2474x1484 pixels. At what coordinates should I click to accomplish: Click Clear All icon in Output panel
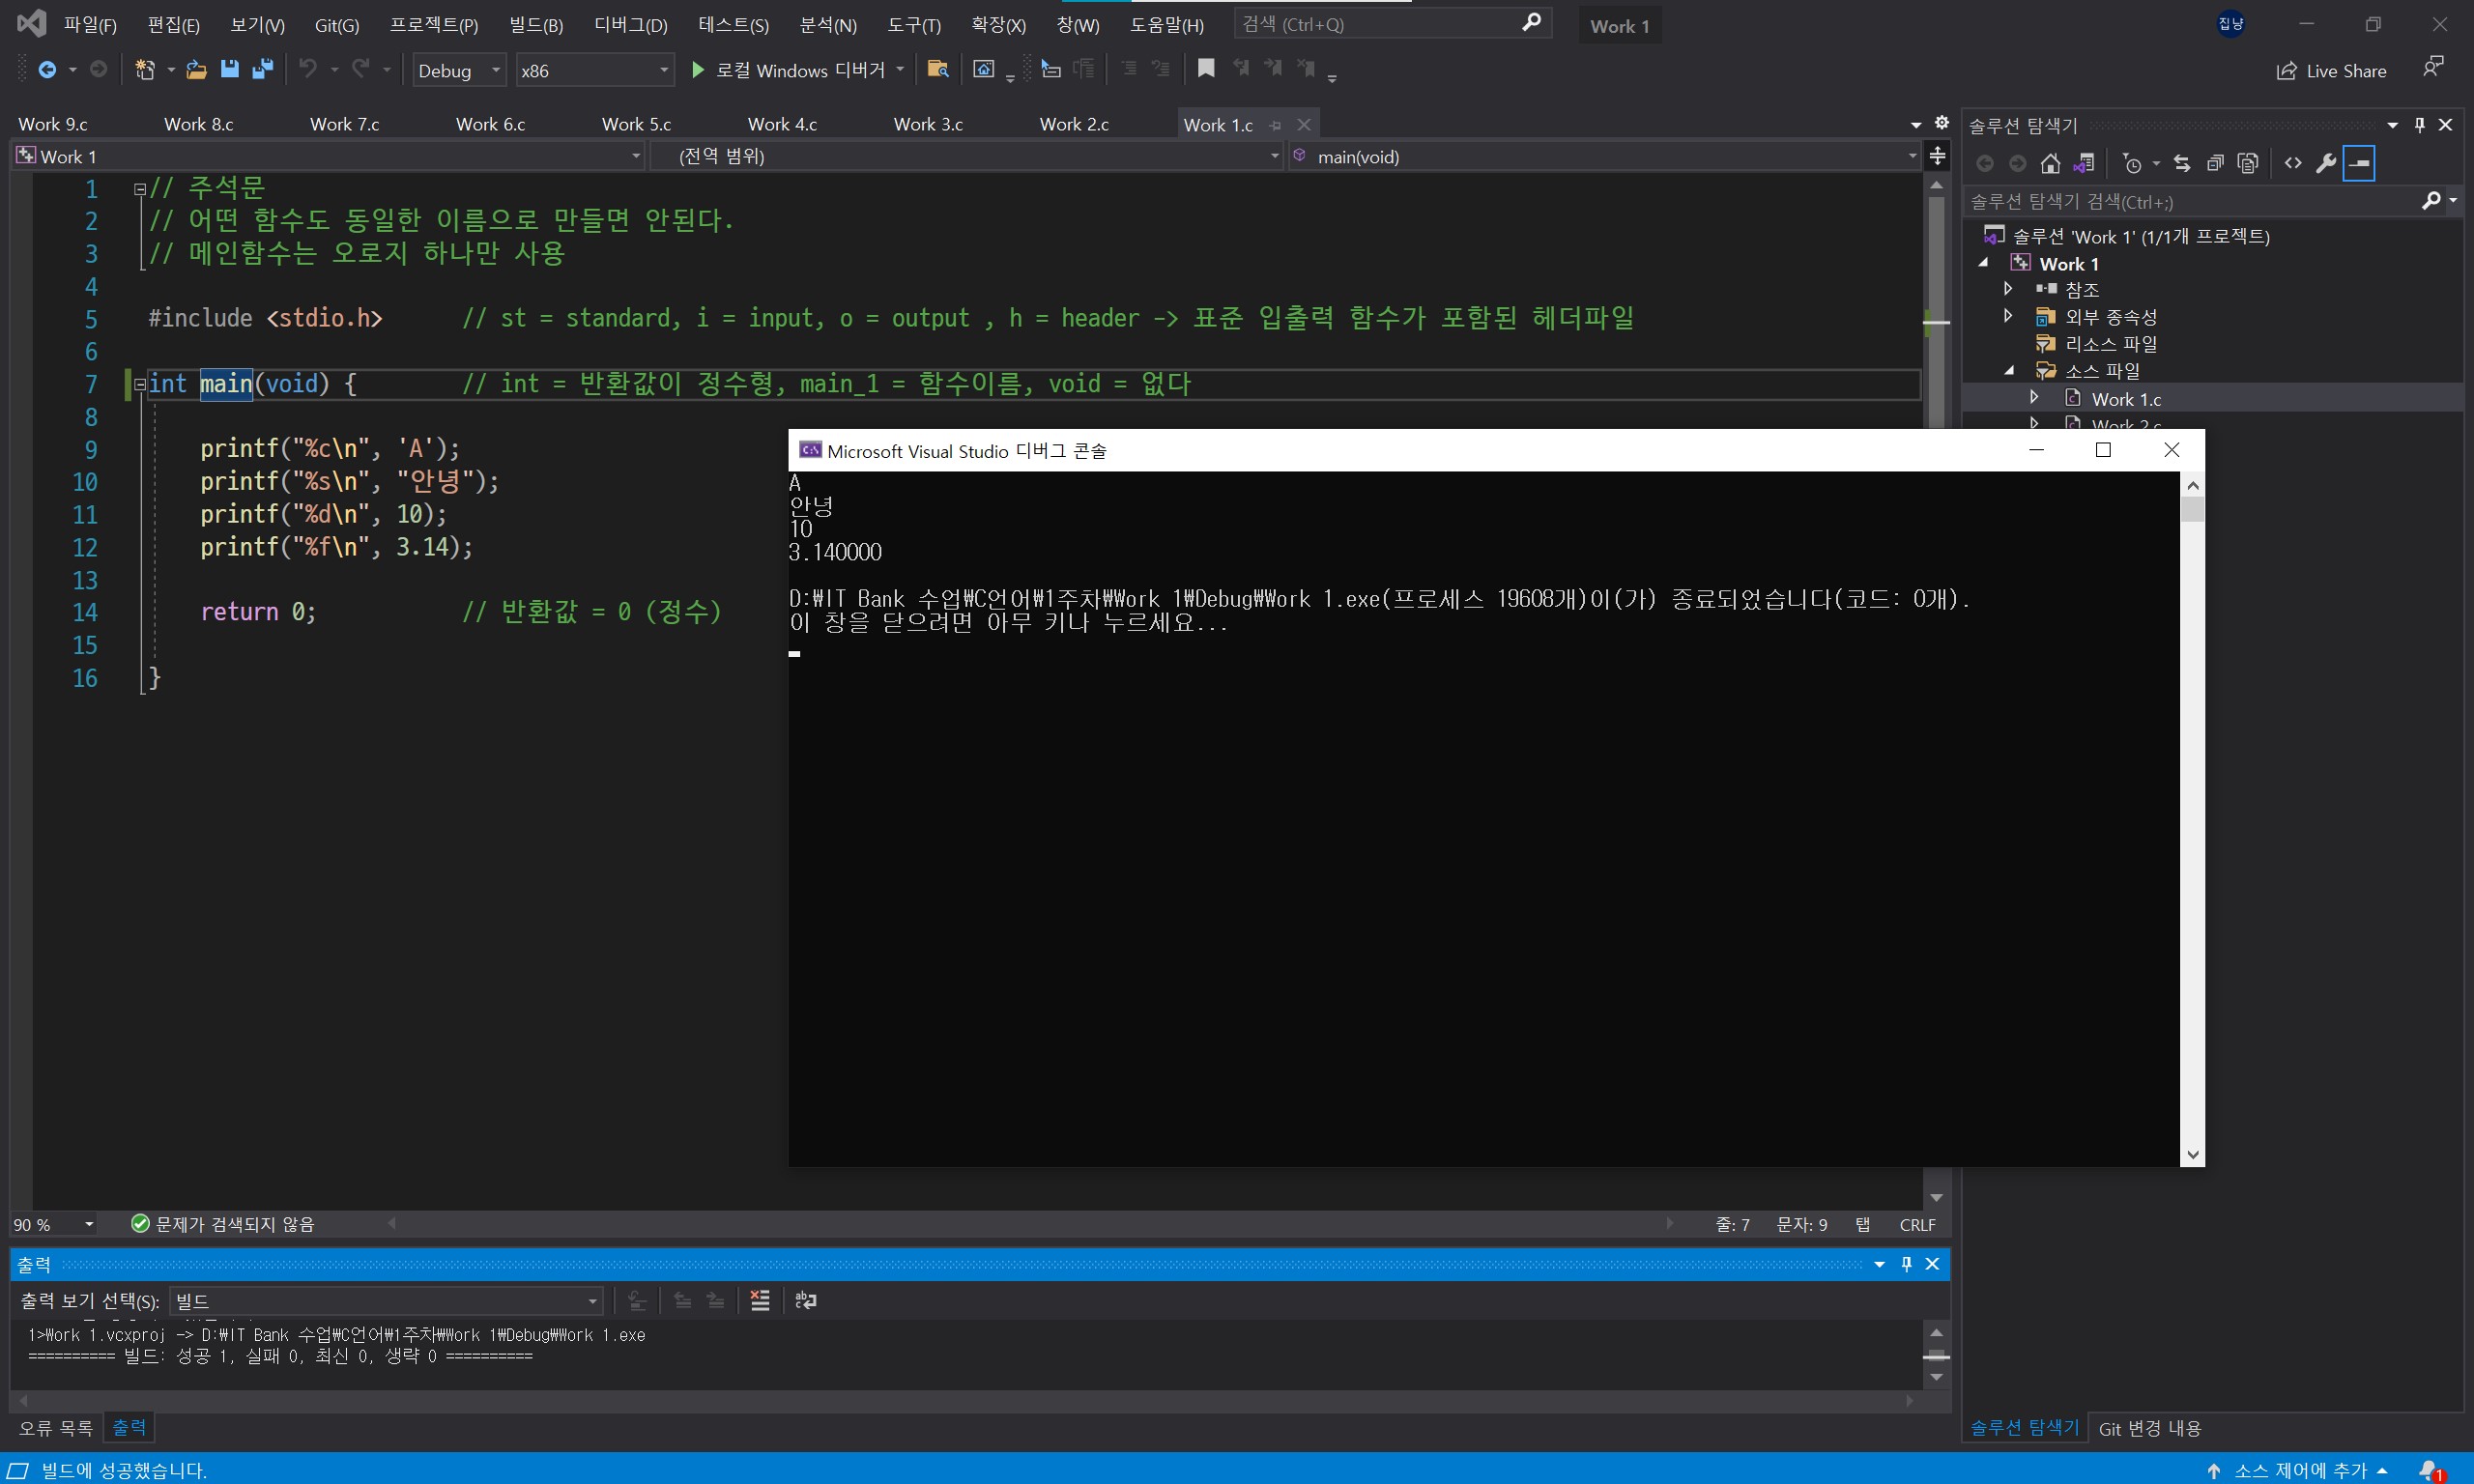coord(760,1300)
